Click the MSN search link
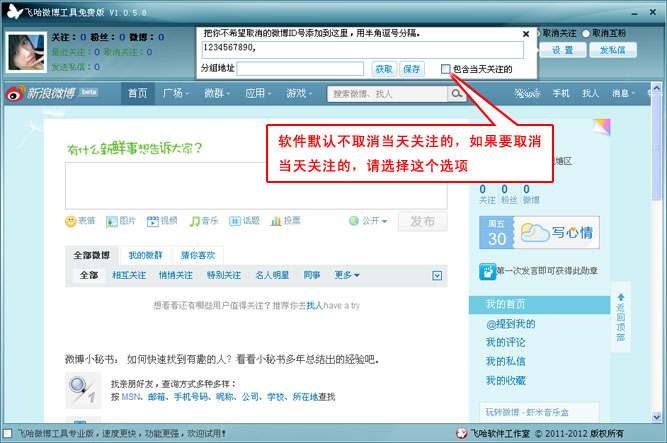Image resolution: width=667 pixels, height=443 pixels. pyautogui.click(x=131, y=397)
